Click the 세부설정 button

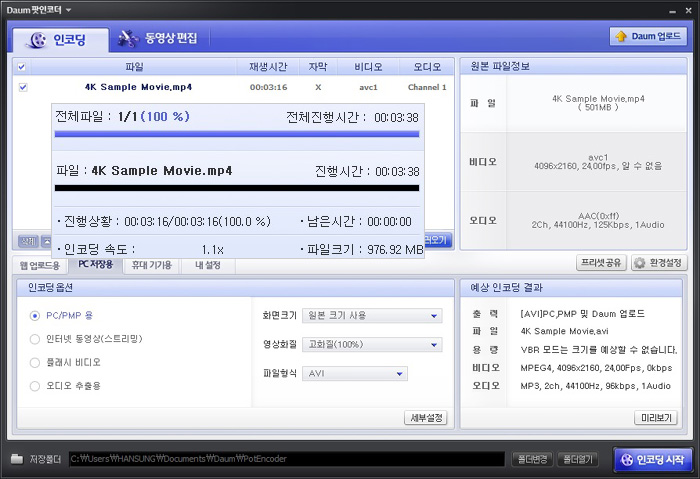coord(426,418)
